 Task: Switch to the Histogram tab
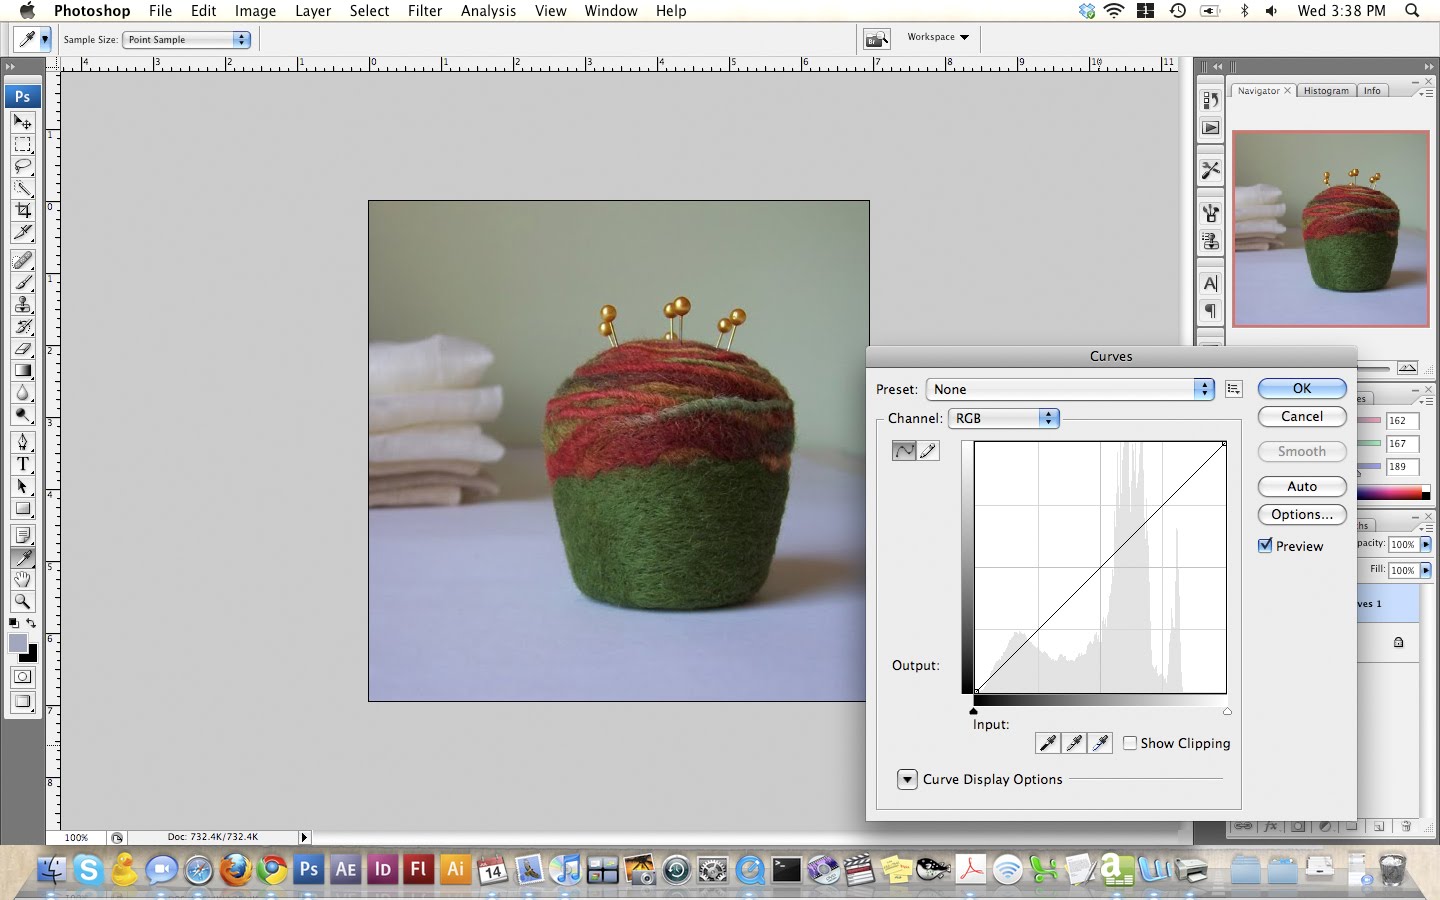(x=1326, y=90)
